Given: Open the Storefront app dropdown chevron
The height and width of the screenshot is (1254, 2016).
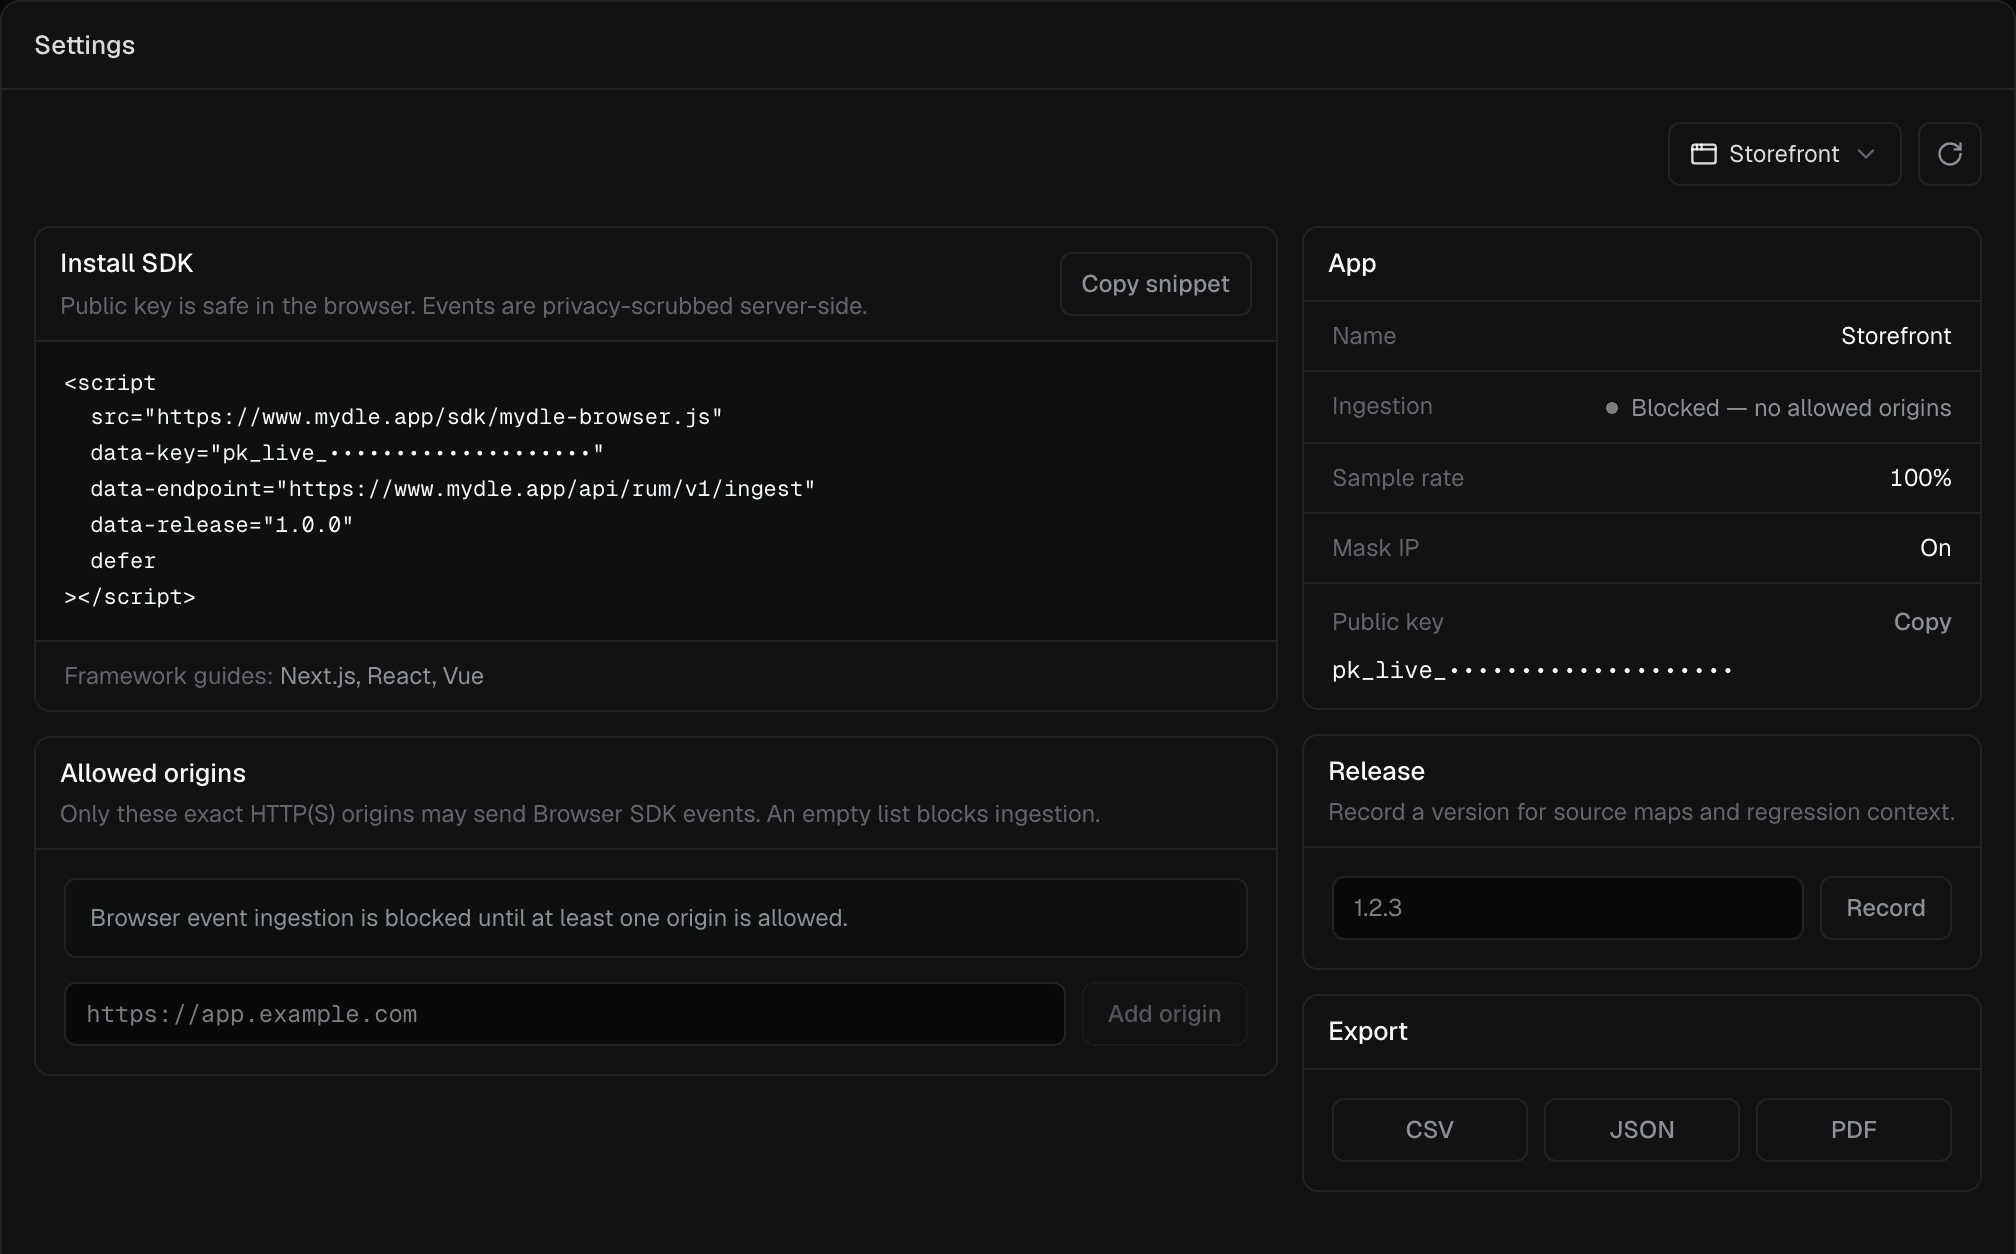Looking at the screenshot, I should (1866, 154).
